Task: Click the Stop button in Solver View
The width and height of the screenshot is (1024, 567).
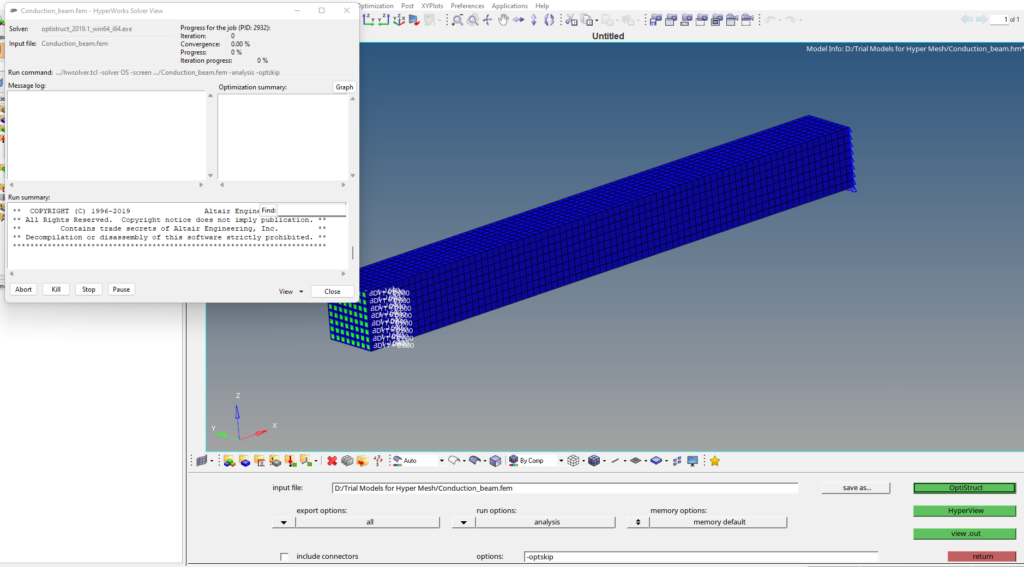Action: pyautogui.click(x=89, y=289)
